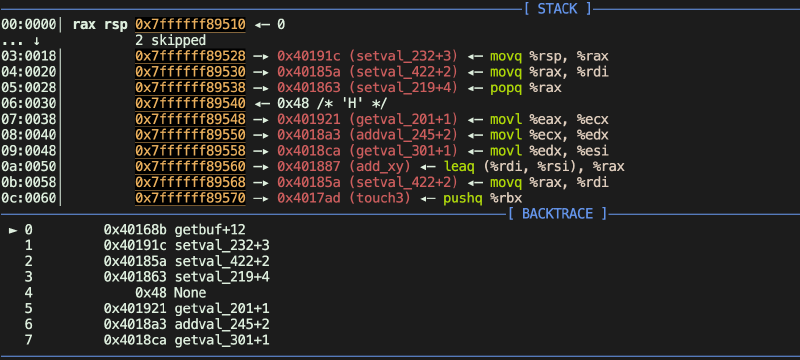Click the value 0x48 /* 'H' */
Viewport: 800px width, 360px height.
tap(332, 104)
